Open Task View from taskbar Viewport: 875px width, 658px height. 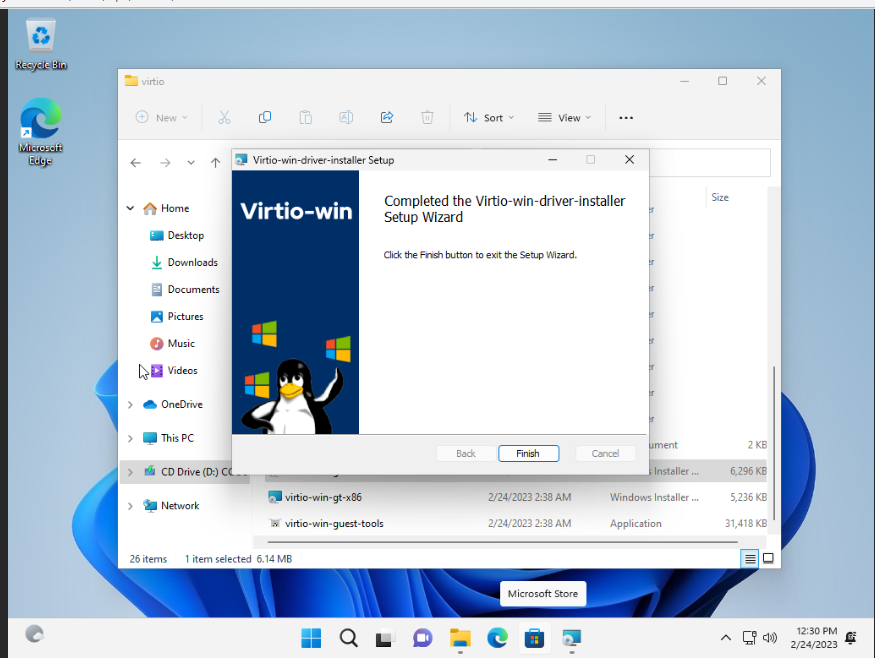(x=385, y=638)
